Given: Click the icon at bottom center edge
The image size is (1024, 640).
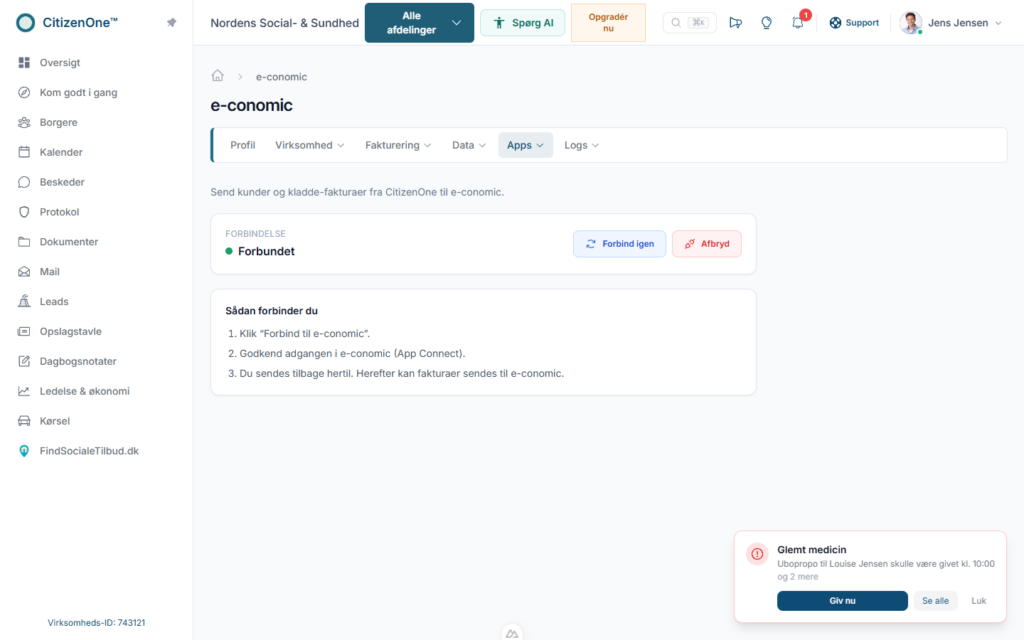Looking at the screenshot, I should coord(512,633).
